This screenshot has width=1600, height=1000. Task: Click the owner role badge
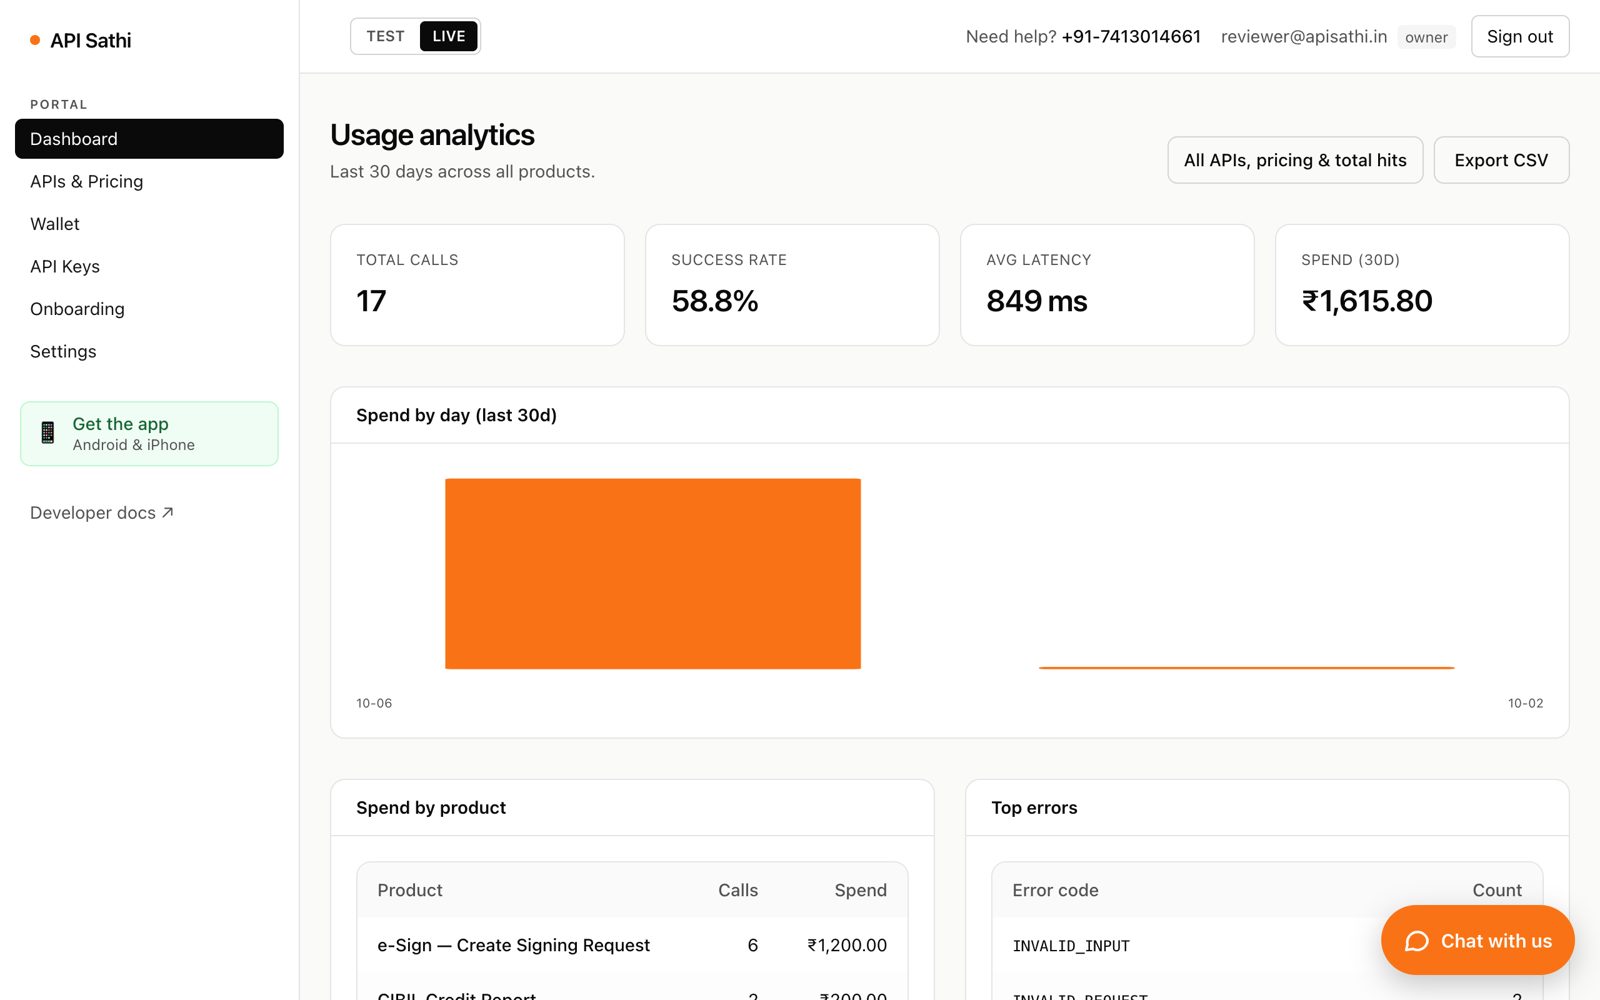[1426, 37]
